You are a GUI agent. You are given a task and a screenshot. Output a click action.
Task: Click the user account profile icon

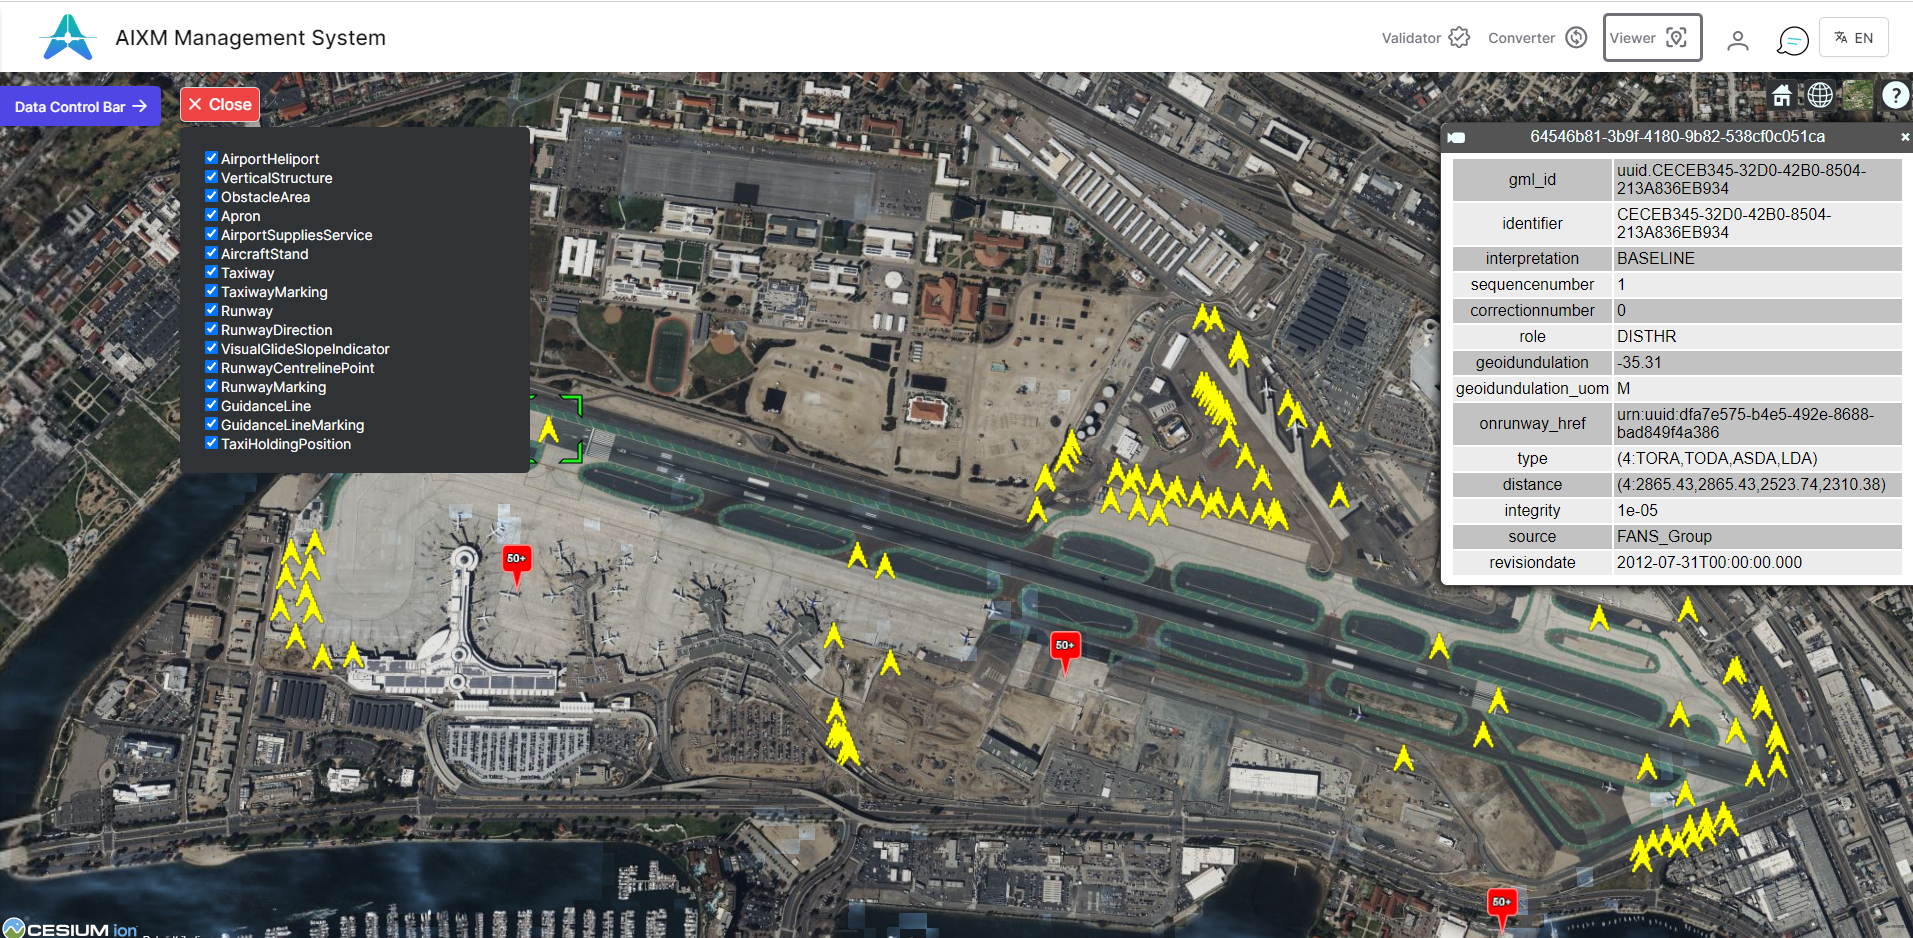click(x=1738, y=40)
